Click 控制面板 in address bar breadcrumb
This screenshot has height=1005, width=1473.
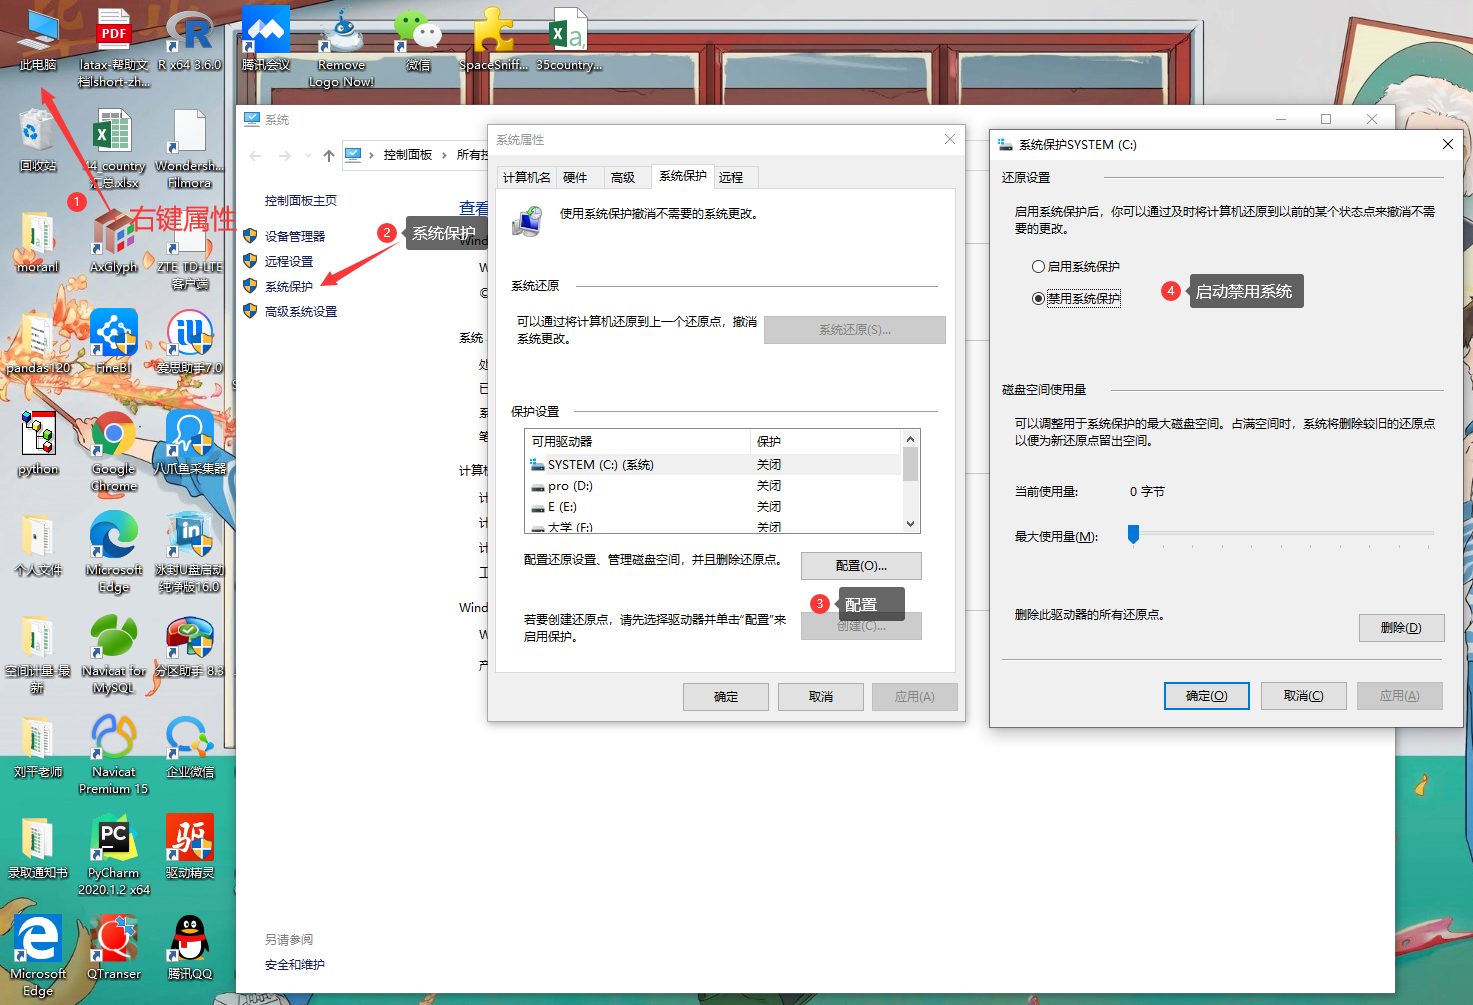pyautogui.click(x=408, y=155)
